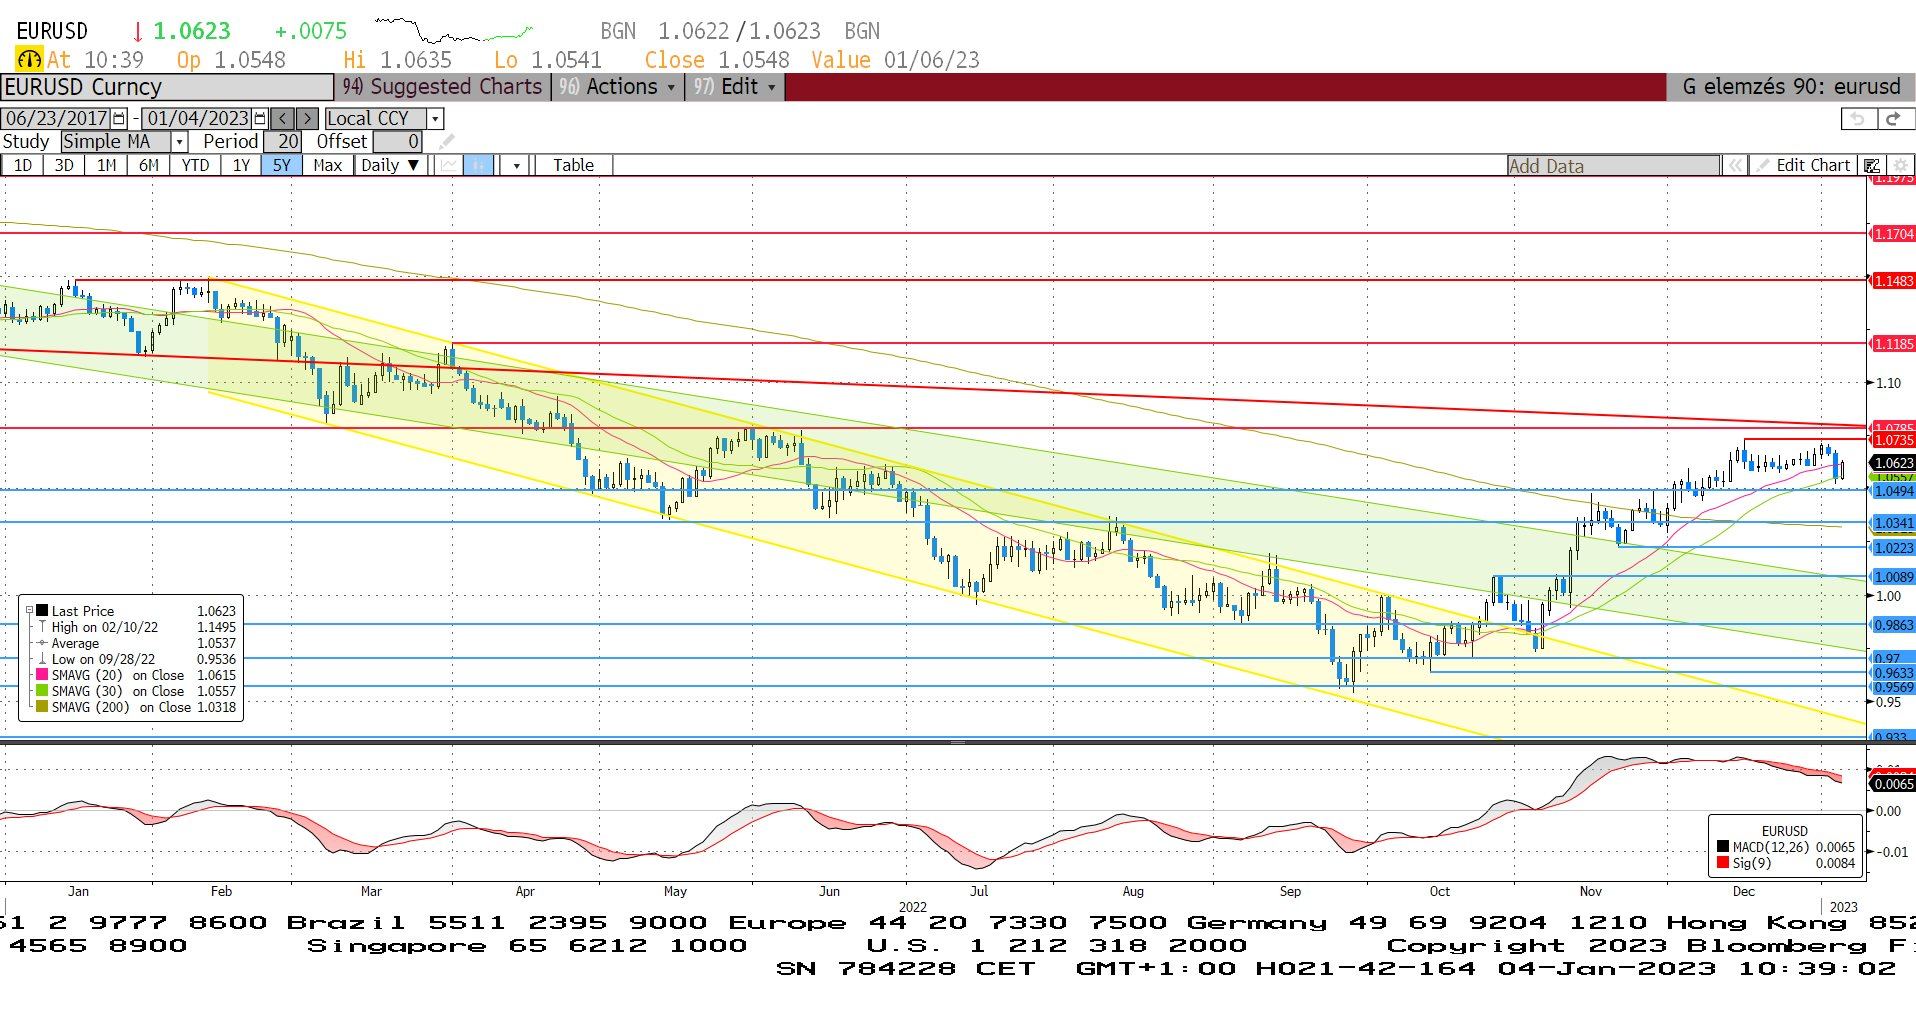Select the 6M time range tab
The width and height of the screenshot is (1916, 1024).
click(x=148, y=165)
